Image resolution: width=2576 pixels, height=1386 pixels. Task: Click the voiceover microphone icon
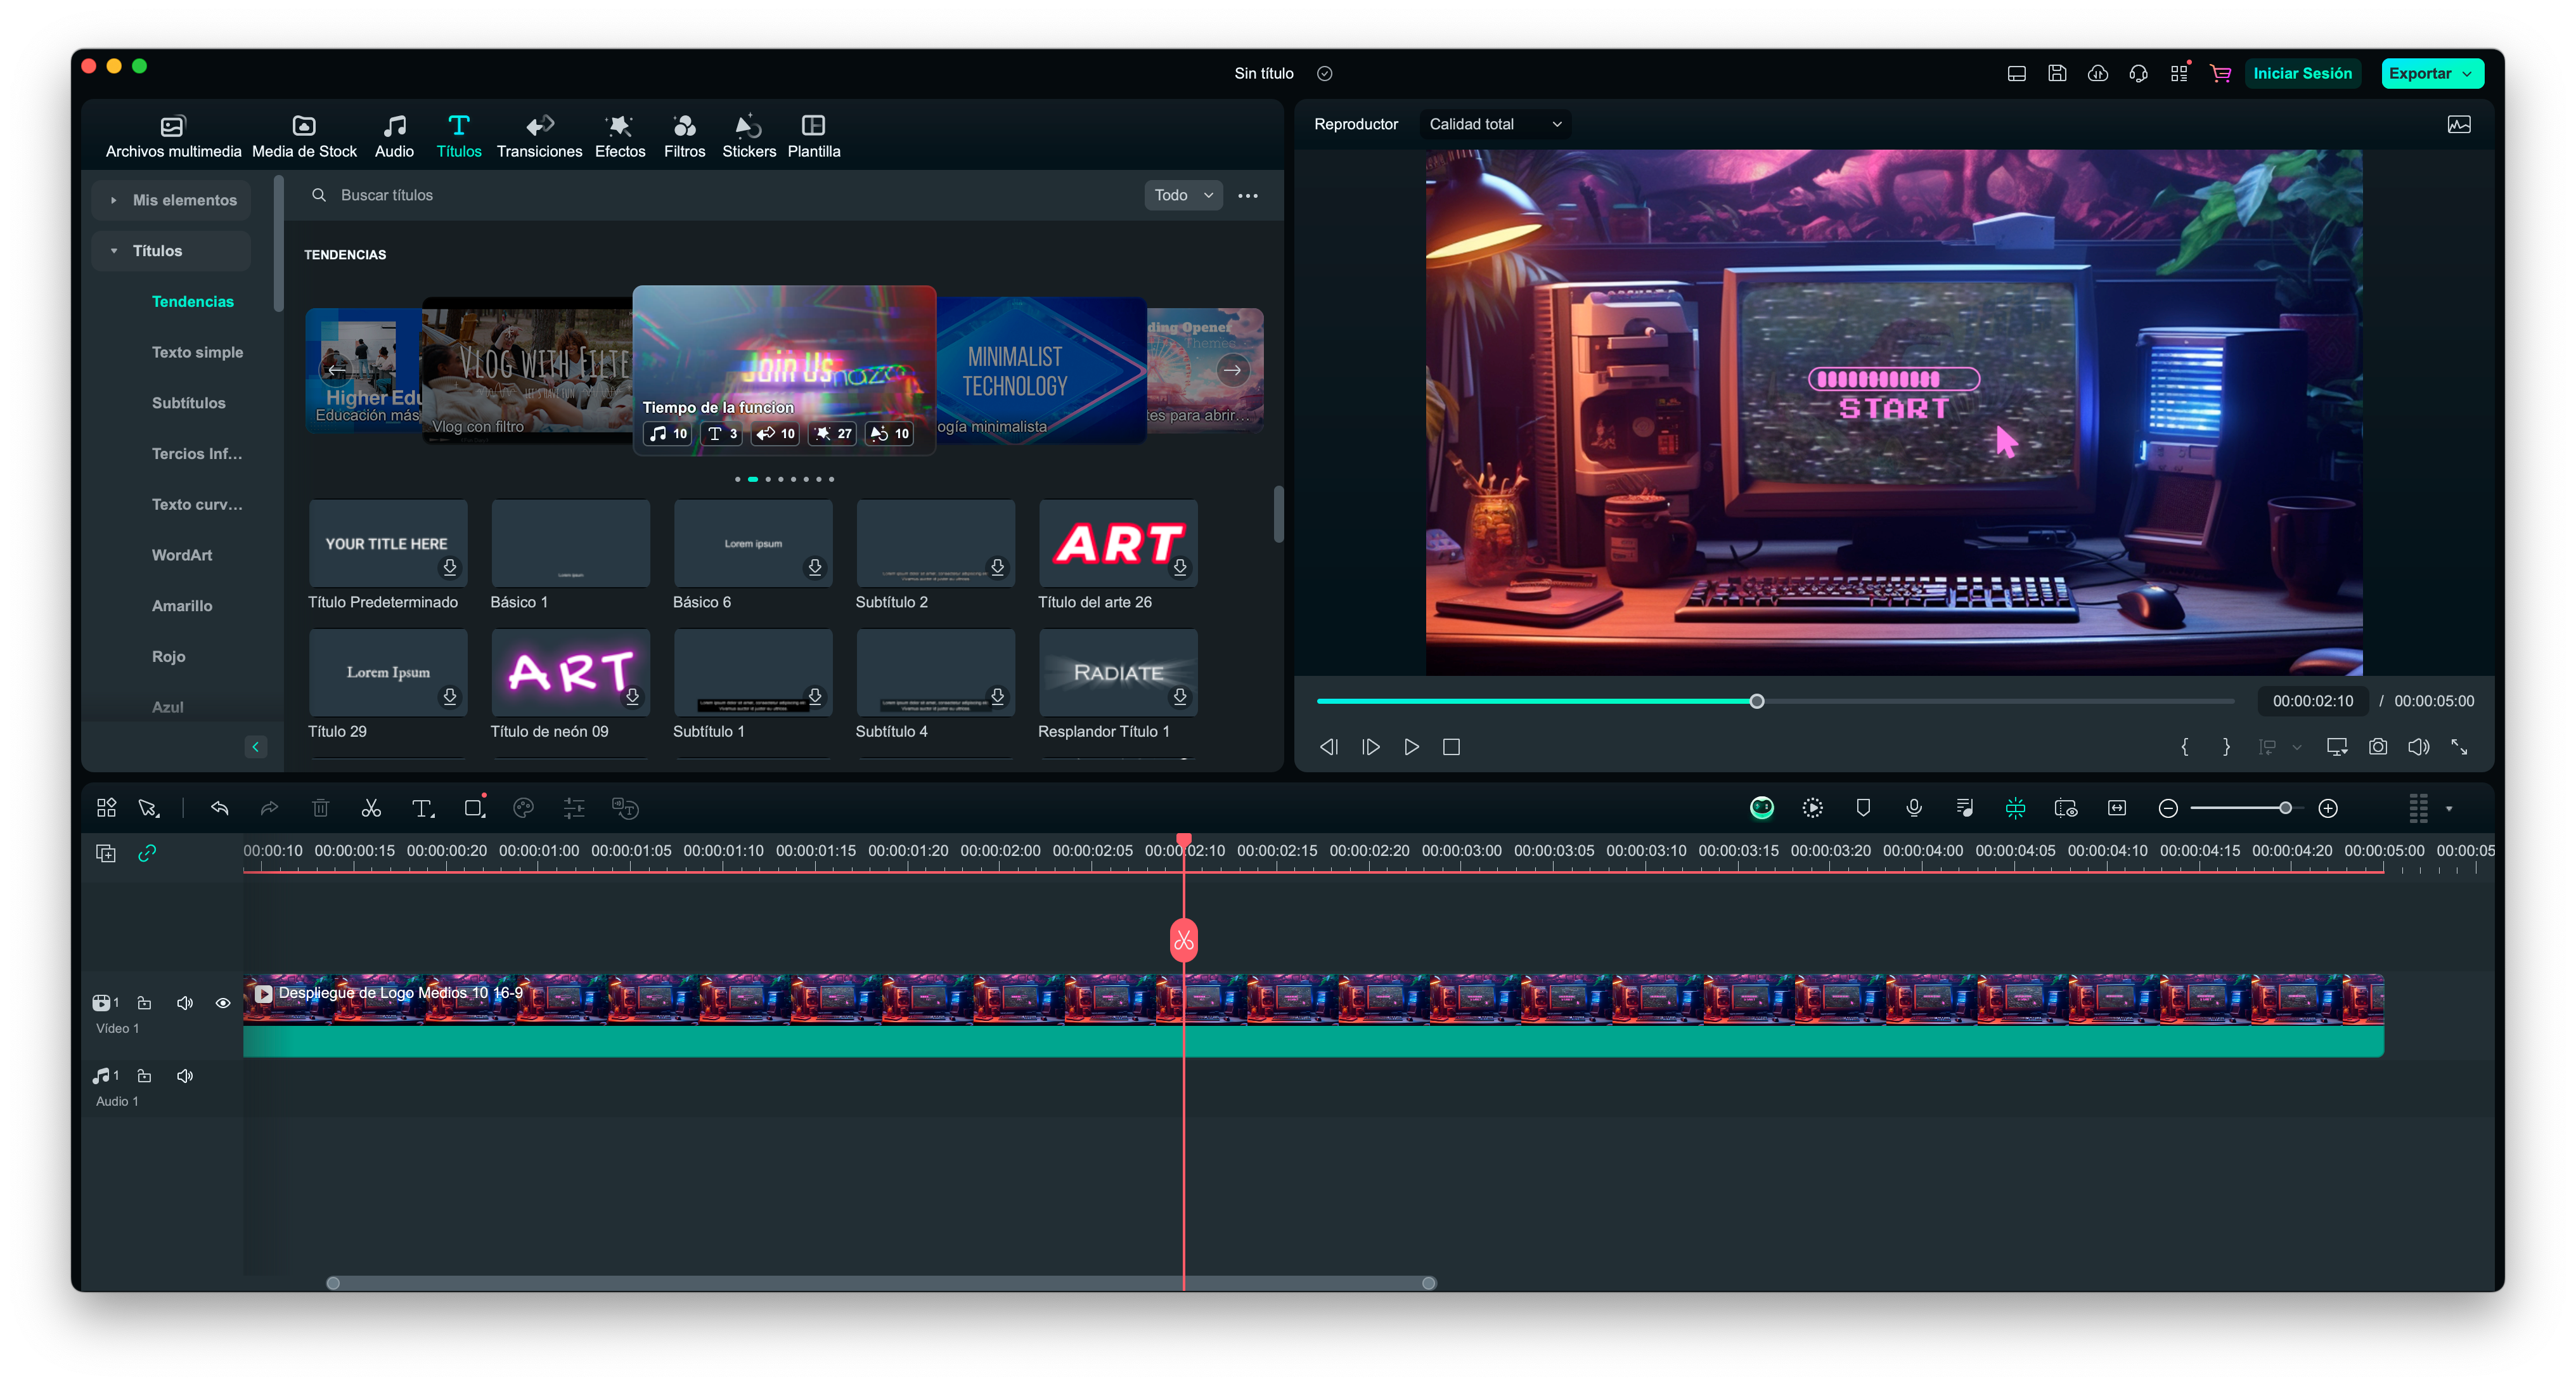(1913, 808)
